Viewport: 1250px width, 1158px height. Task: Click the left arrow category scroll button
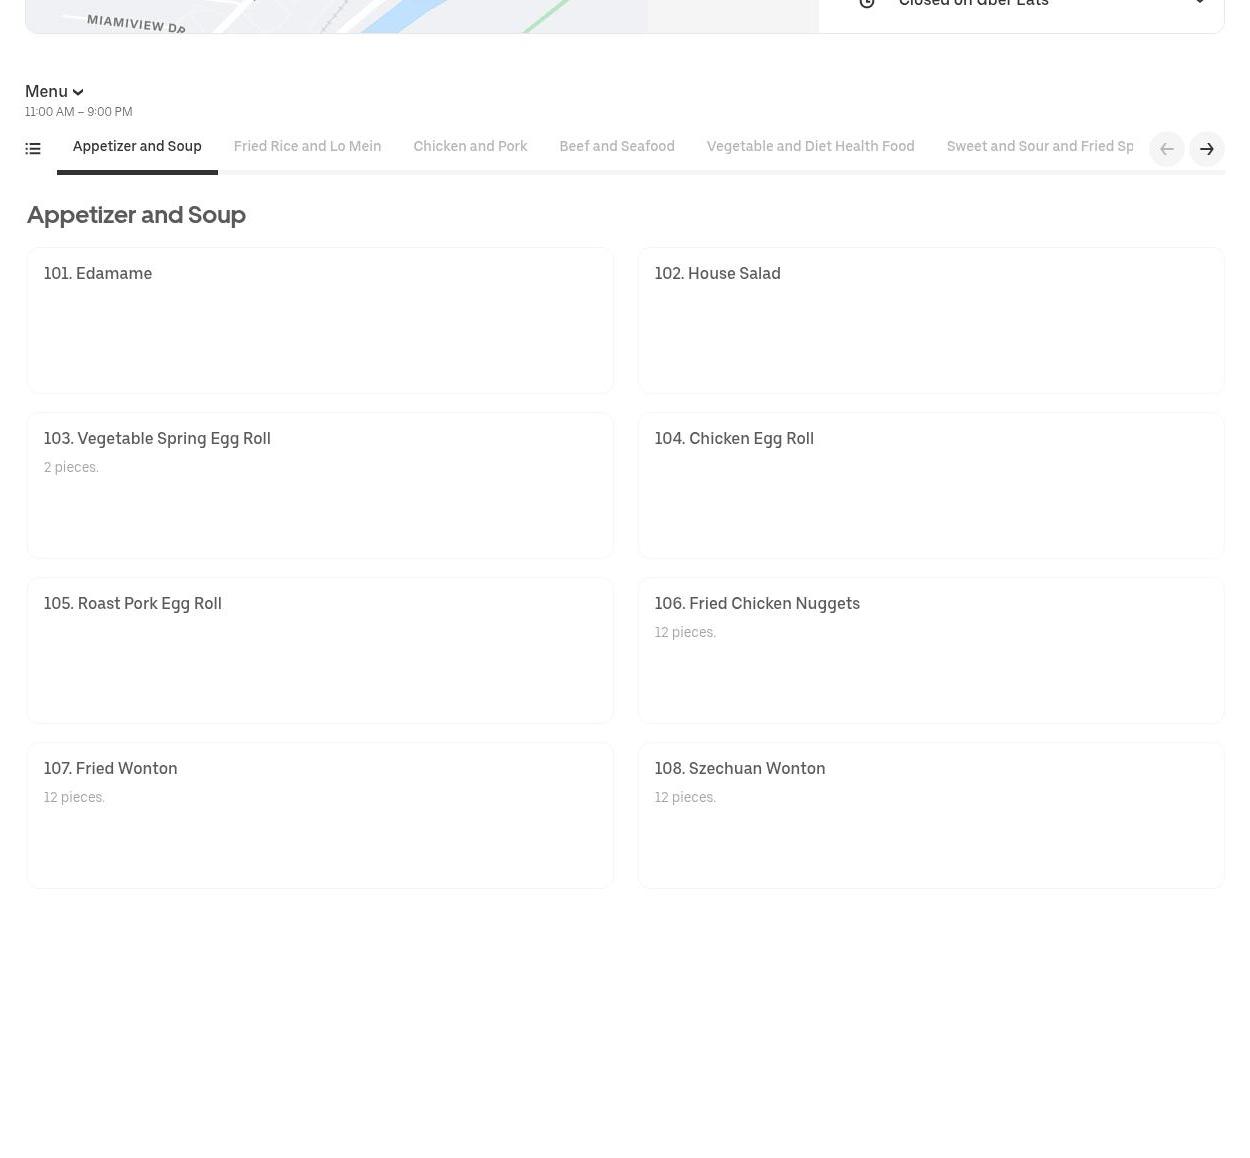(x=1166, y=149)
